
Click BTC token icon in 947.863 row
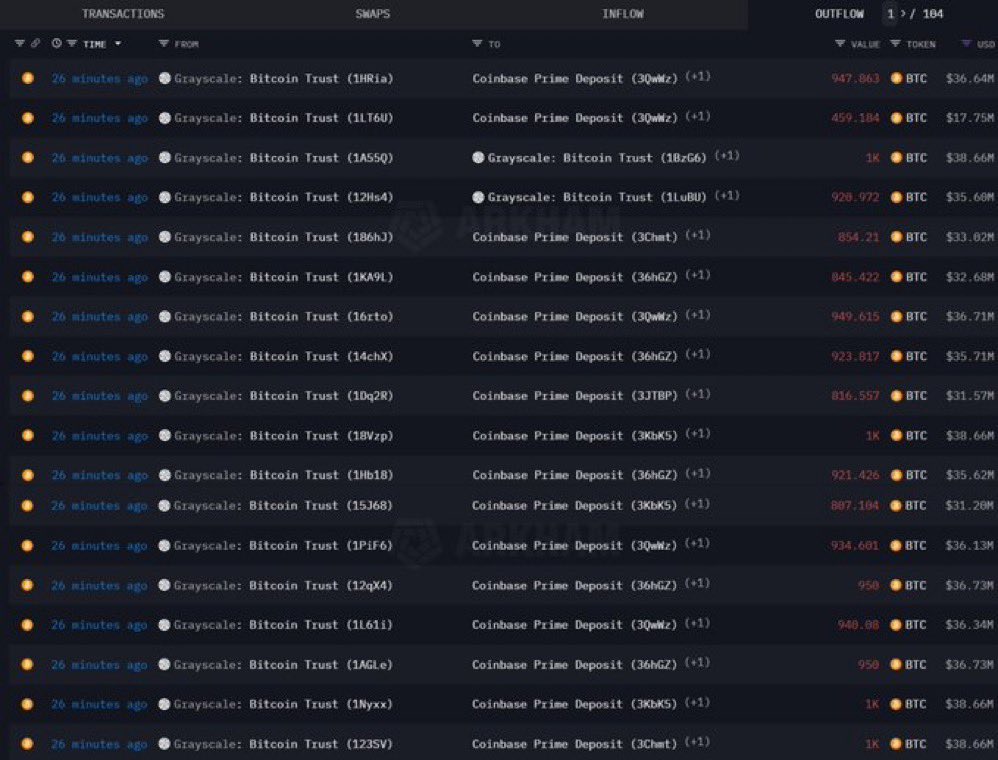click(x=896, y=78)
